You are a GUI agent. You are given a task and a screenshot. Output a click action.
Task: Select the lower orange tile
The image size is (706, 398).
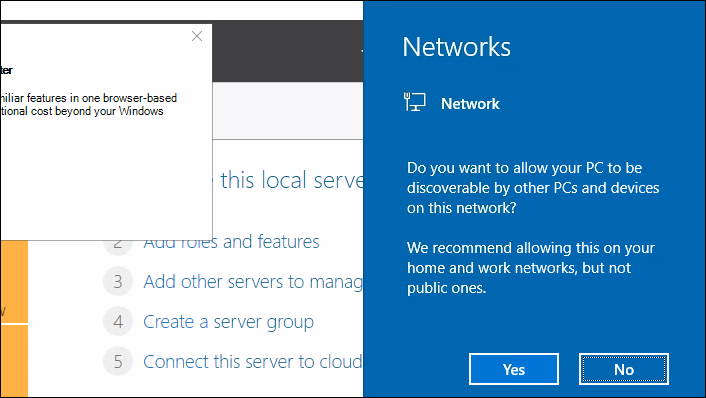(x=14, y=361)
